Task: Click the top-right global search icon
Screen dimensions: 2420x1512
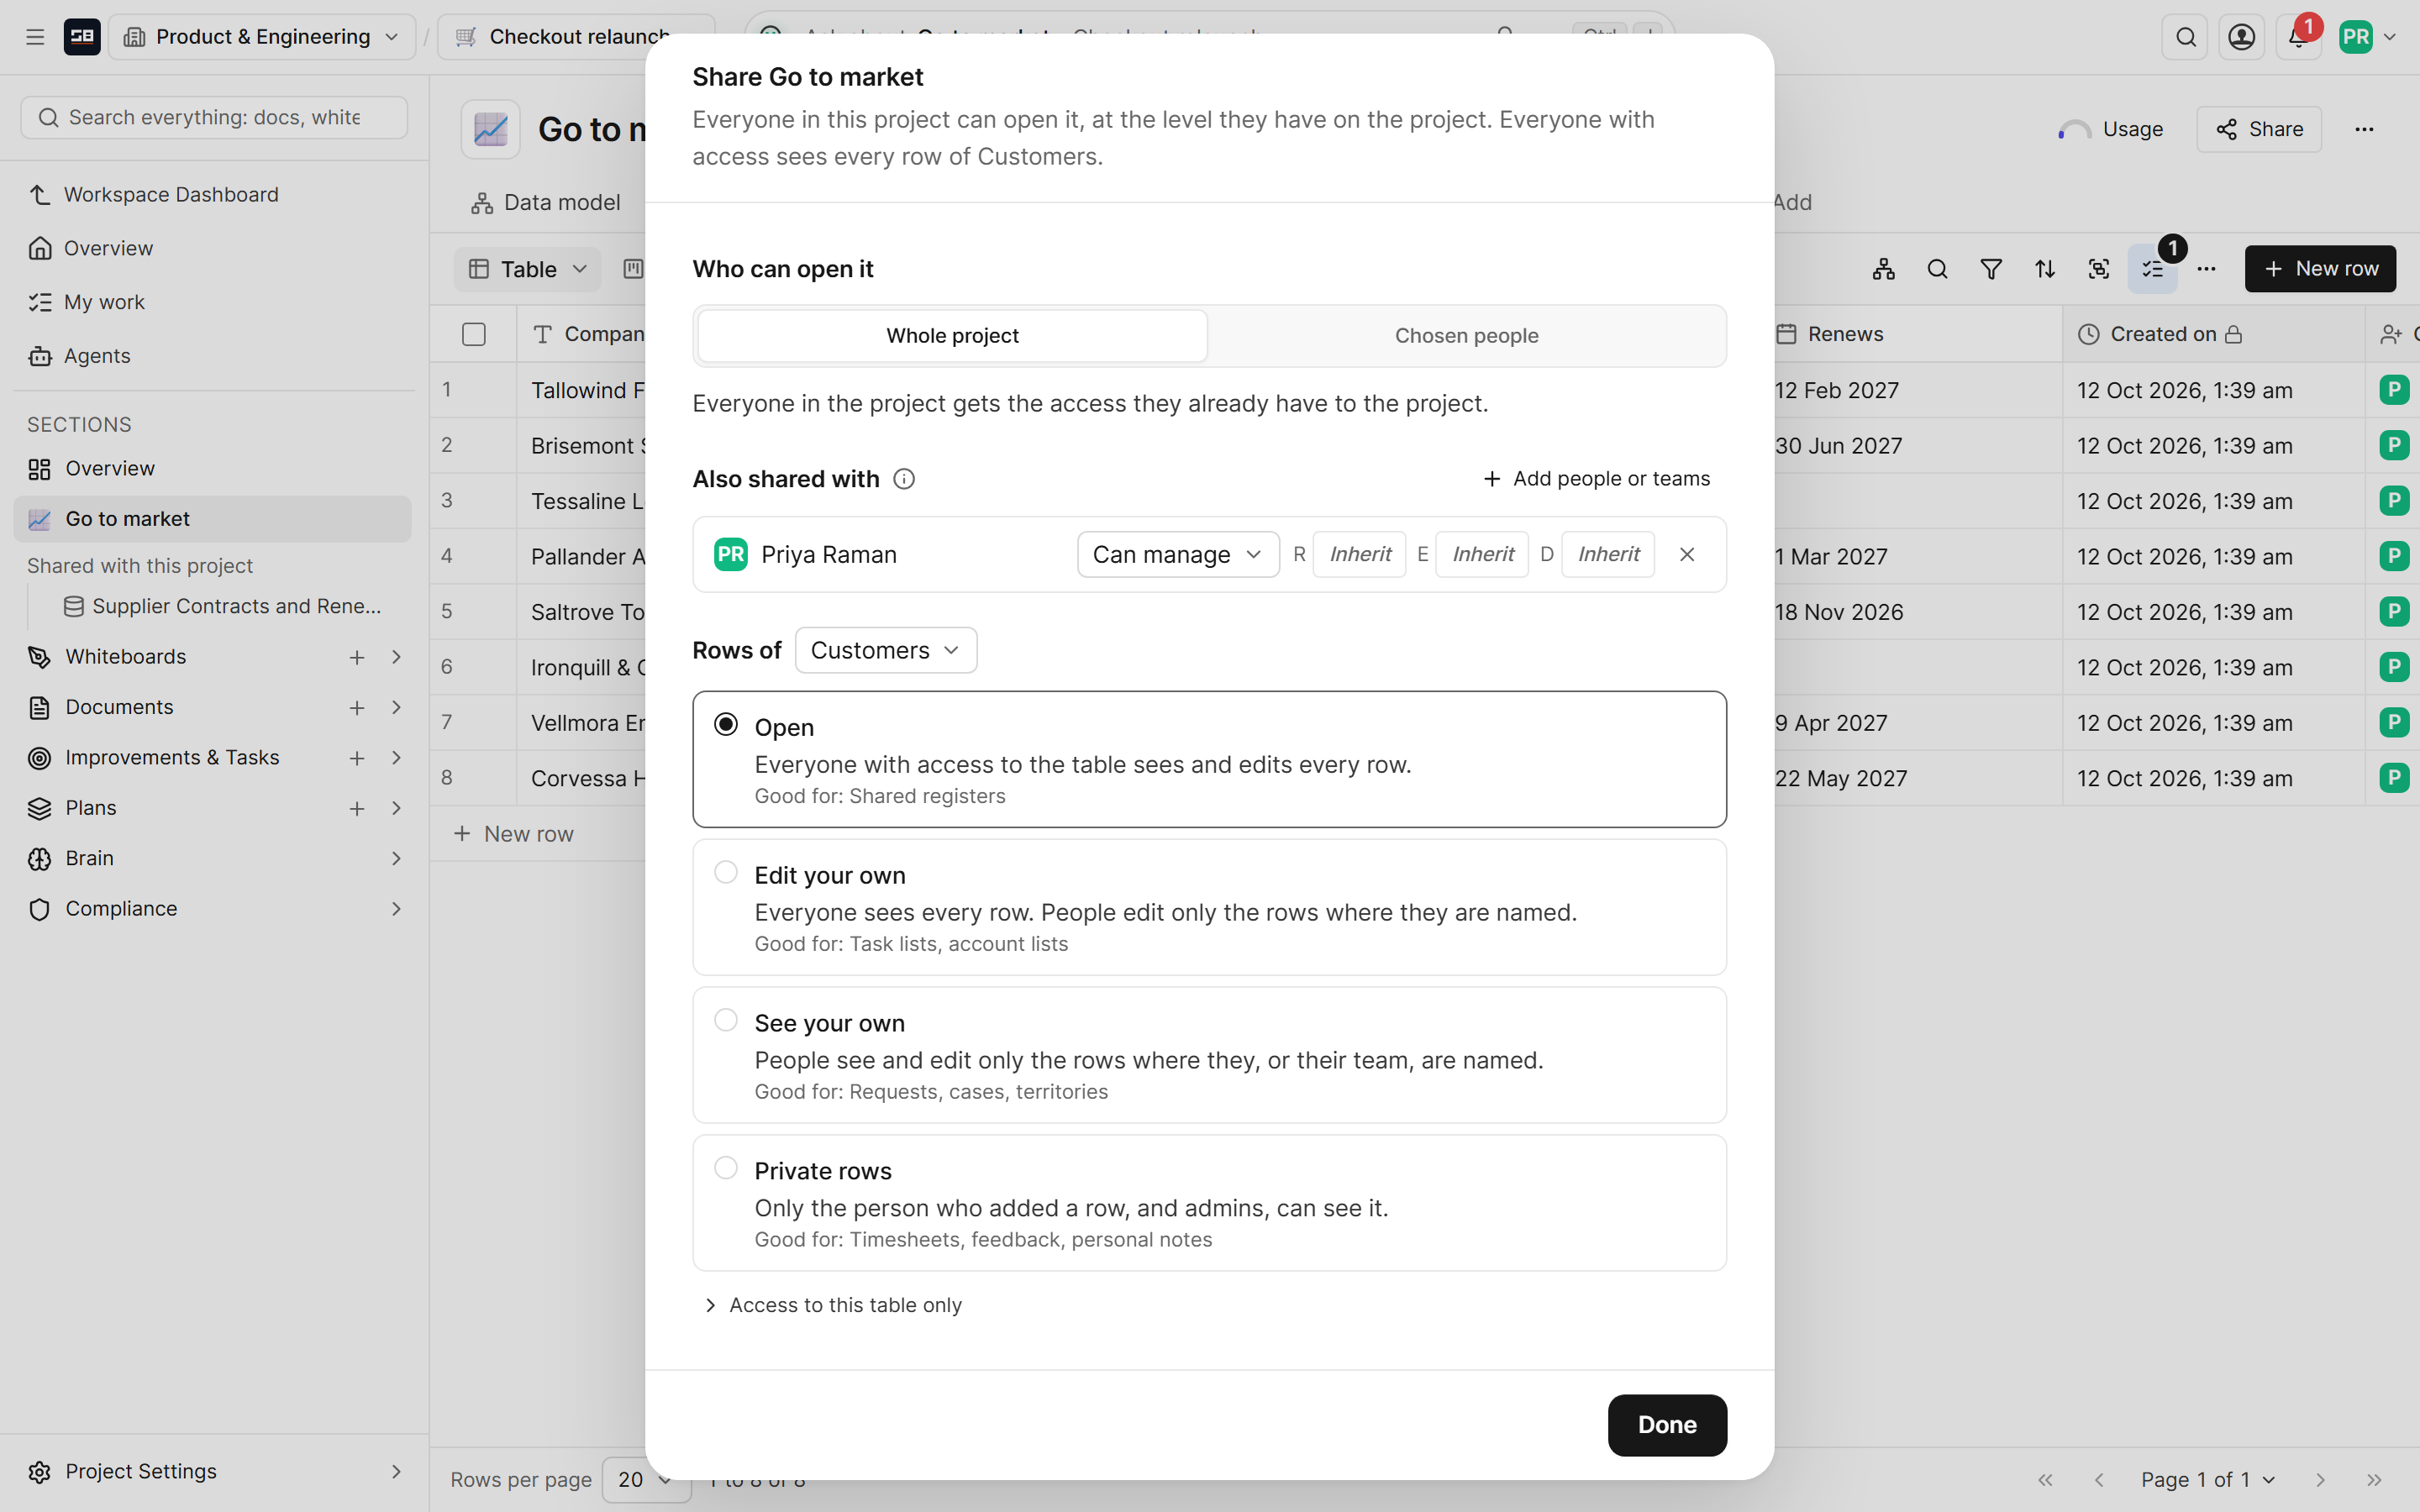Action: coord(2185,37)
